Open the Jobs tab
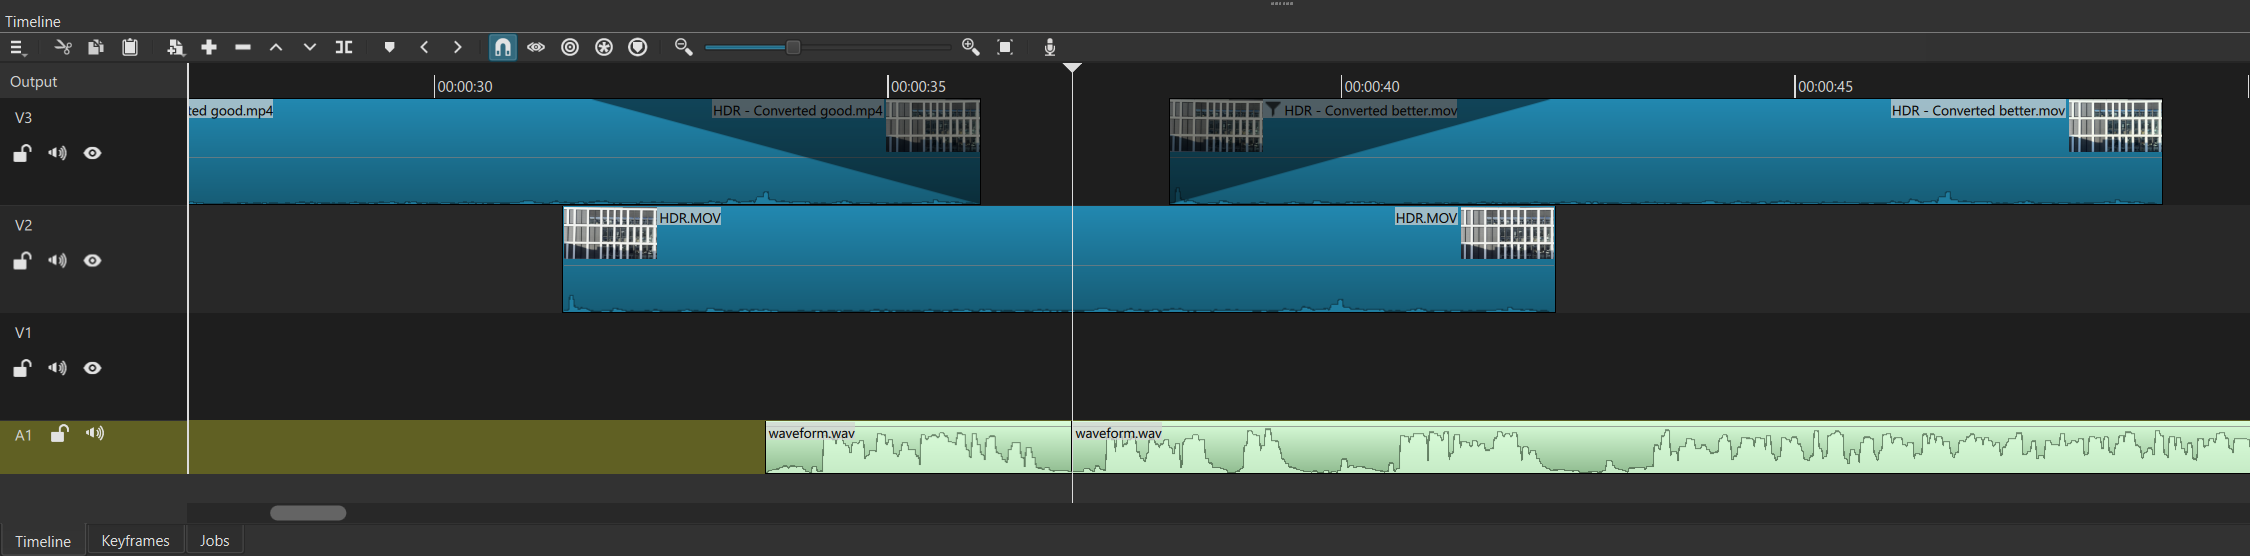Viewport: 2250px width, 556px height. click(215, 540)
